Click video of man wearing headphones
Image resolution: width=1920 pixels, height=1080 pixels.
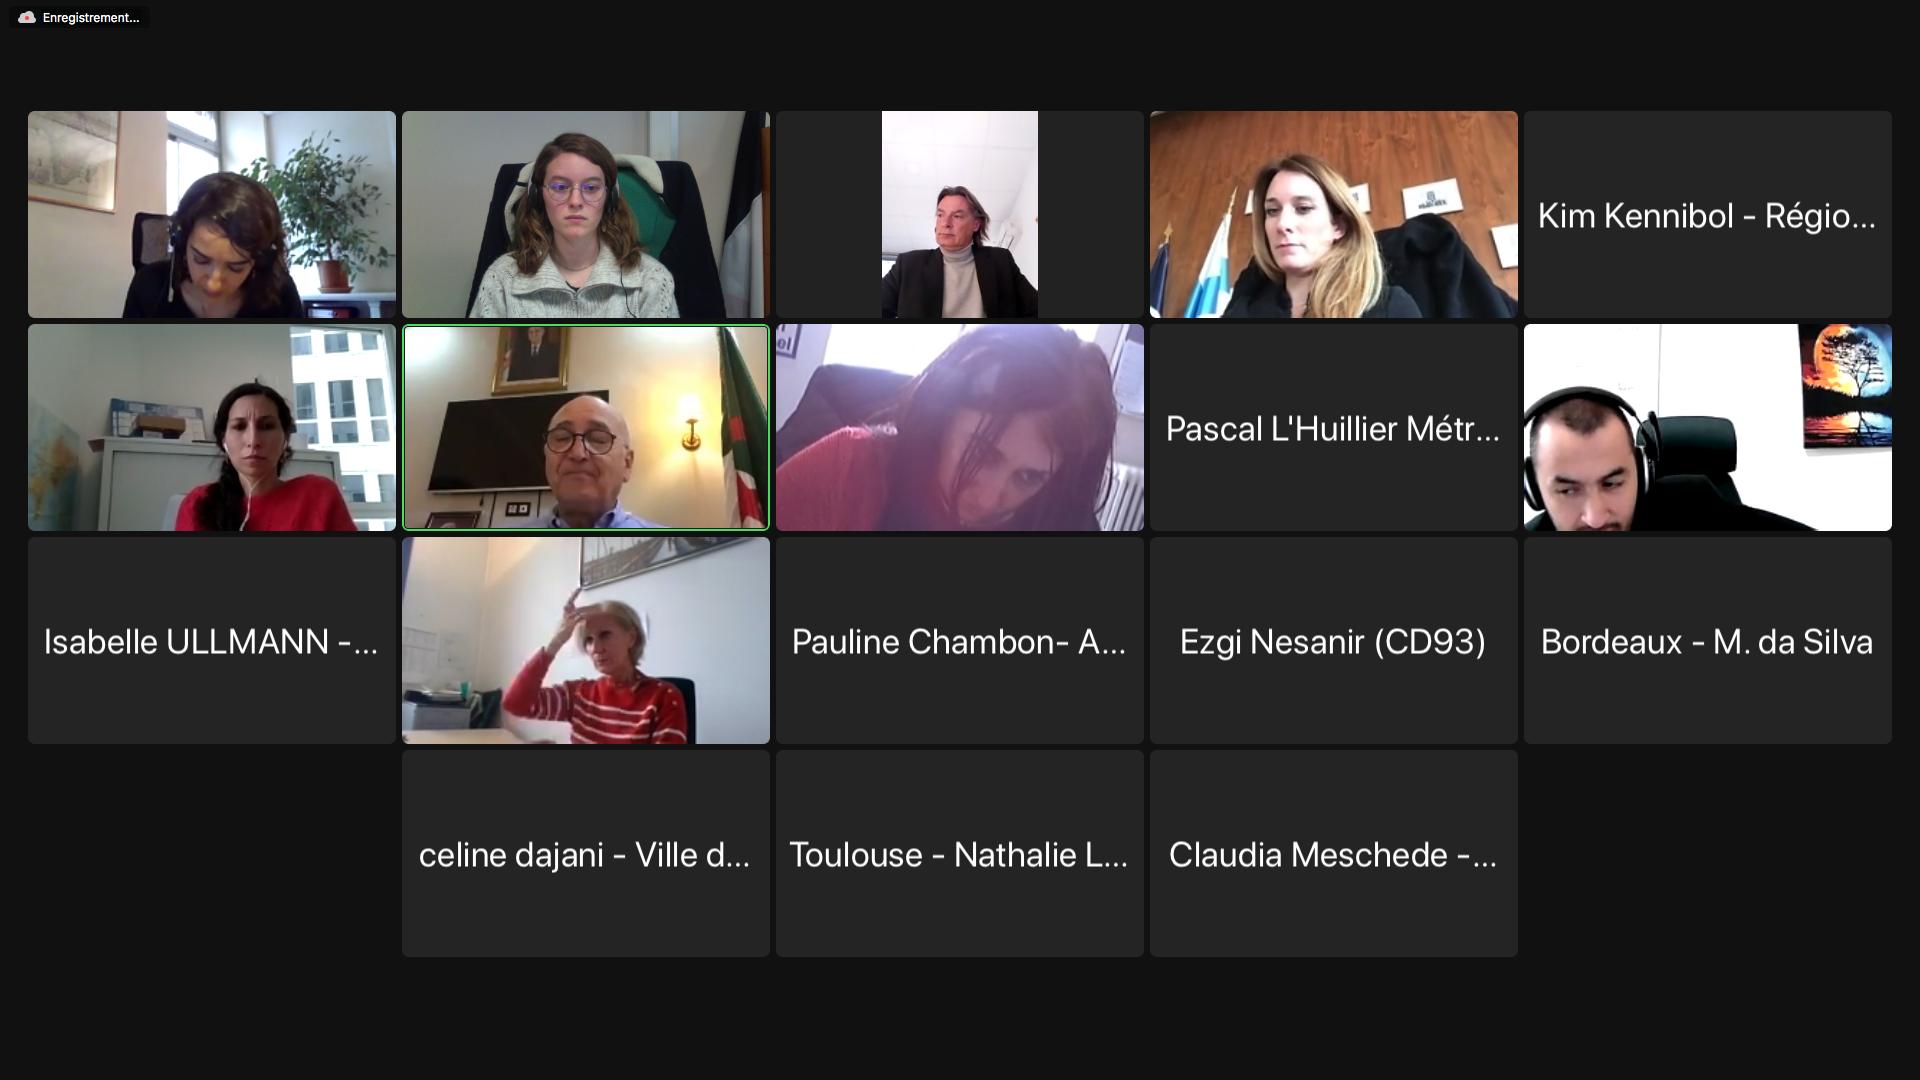[x=1707, y=427]
